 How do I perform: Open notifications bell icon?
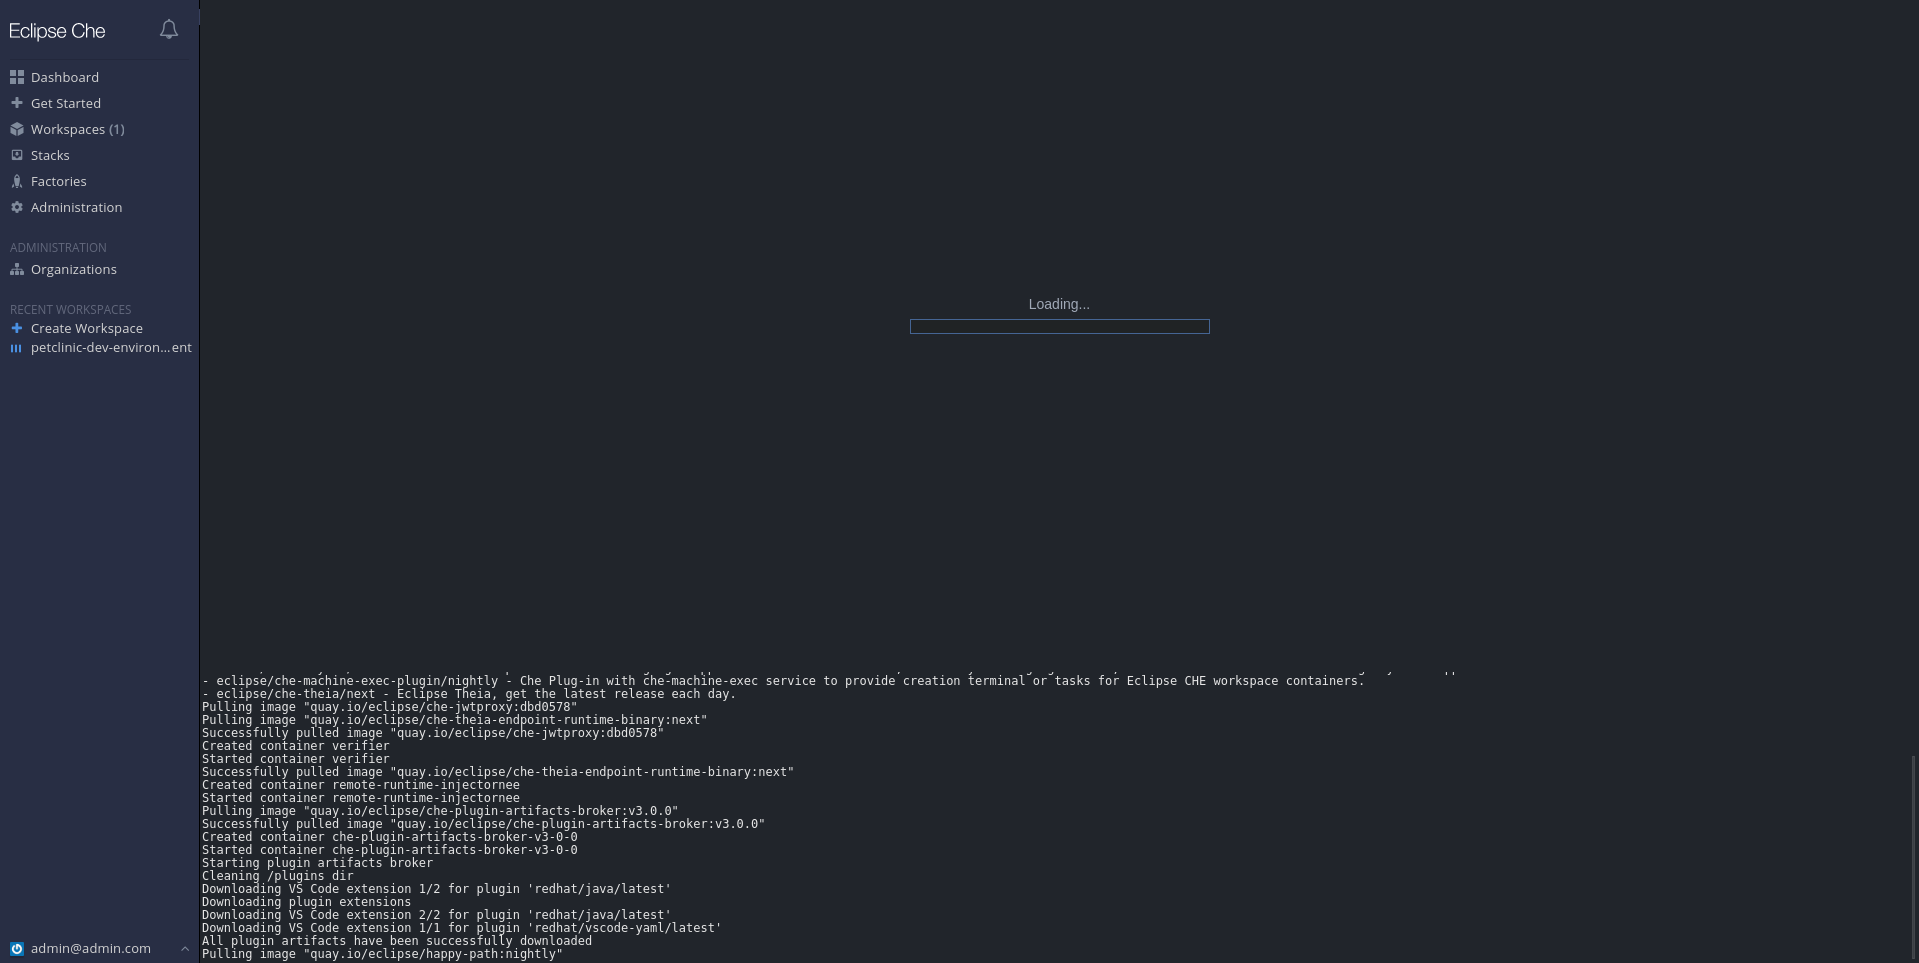click(169, 30)
